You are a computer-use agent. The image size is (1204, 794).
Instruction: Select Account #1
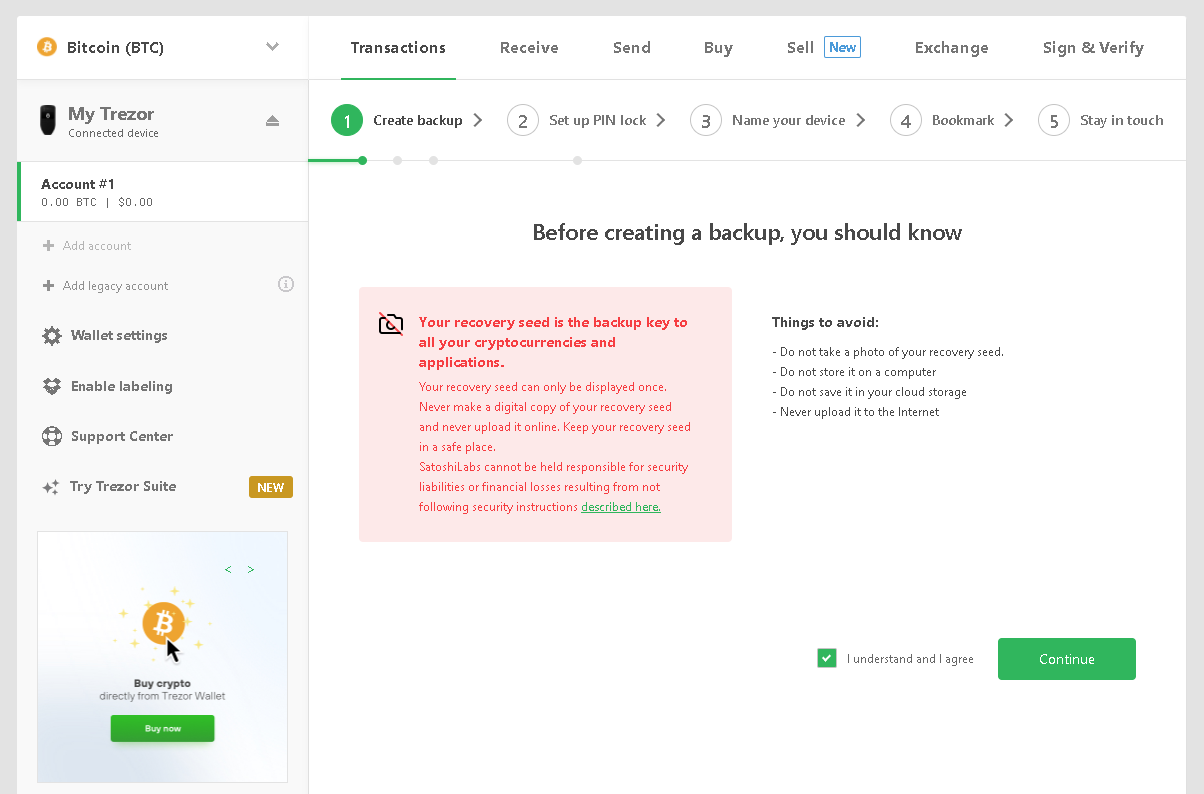pyautogui.click(x=163, y=192)
